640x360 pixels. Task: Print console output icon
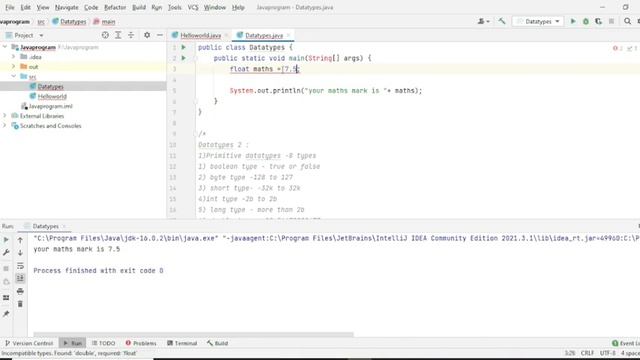[20, 291]
